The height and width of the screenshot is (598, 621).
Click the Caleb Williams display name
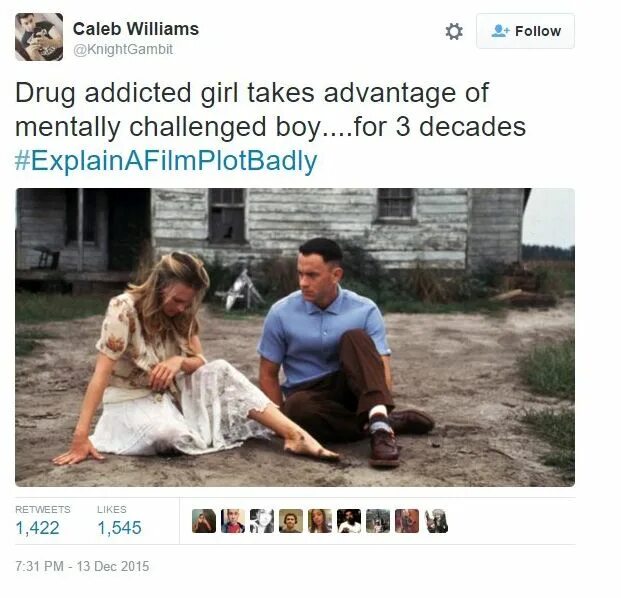[x=136, y=29]
